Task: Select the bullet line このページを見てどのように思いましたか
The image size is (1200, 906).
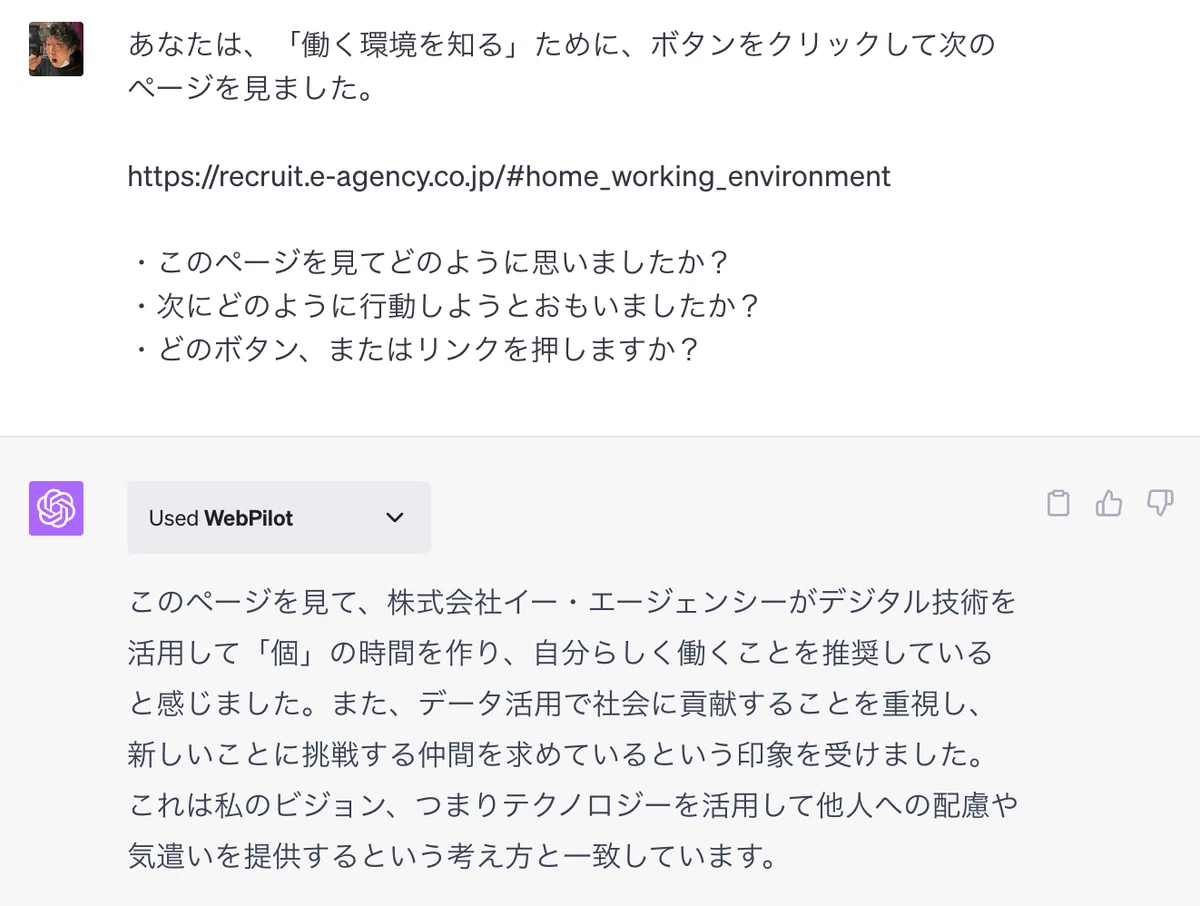Action: coord(429,263)
